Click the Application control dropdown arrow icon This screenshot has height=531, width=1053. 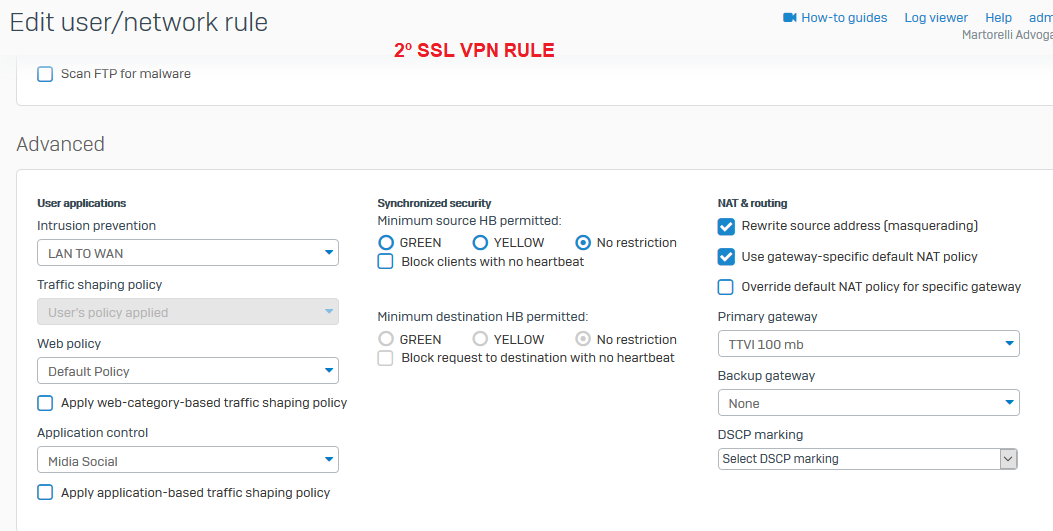coord(329,460)
